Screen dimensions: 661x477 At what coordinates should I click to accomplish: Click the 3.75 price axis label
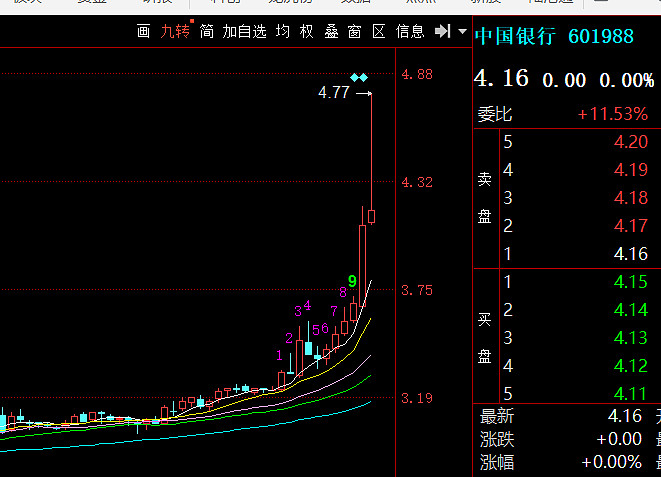[417, 290]
